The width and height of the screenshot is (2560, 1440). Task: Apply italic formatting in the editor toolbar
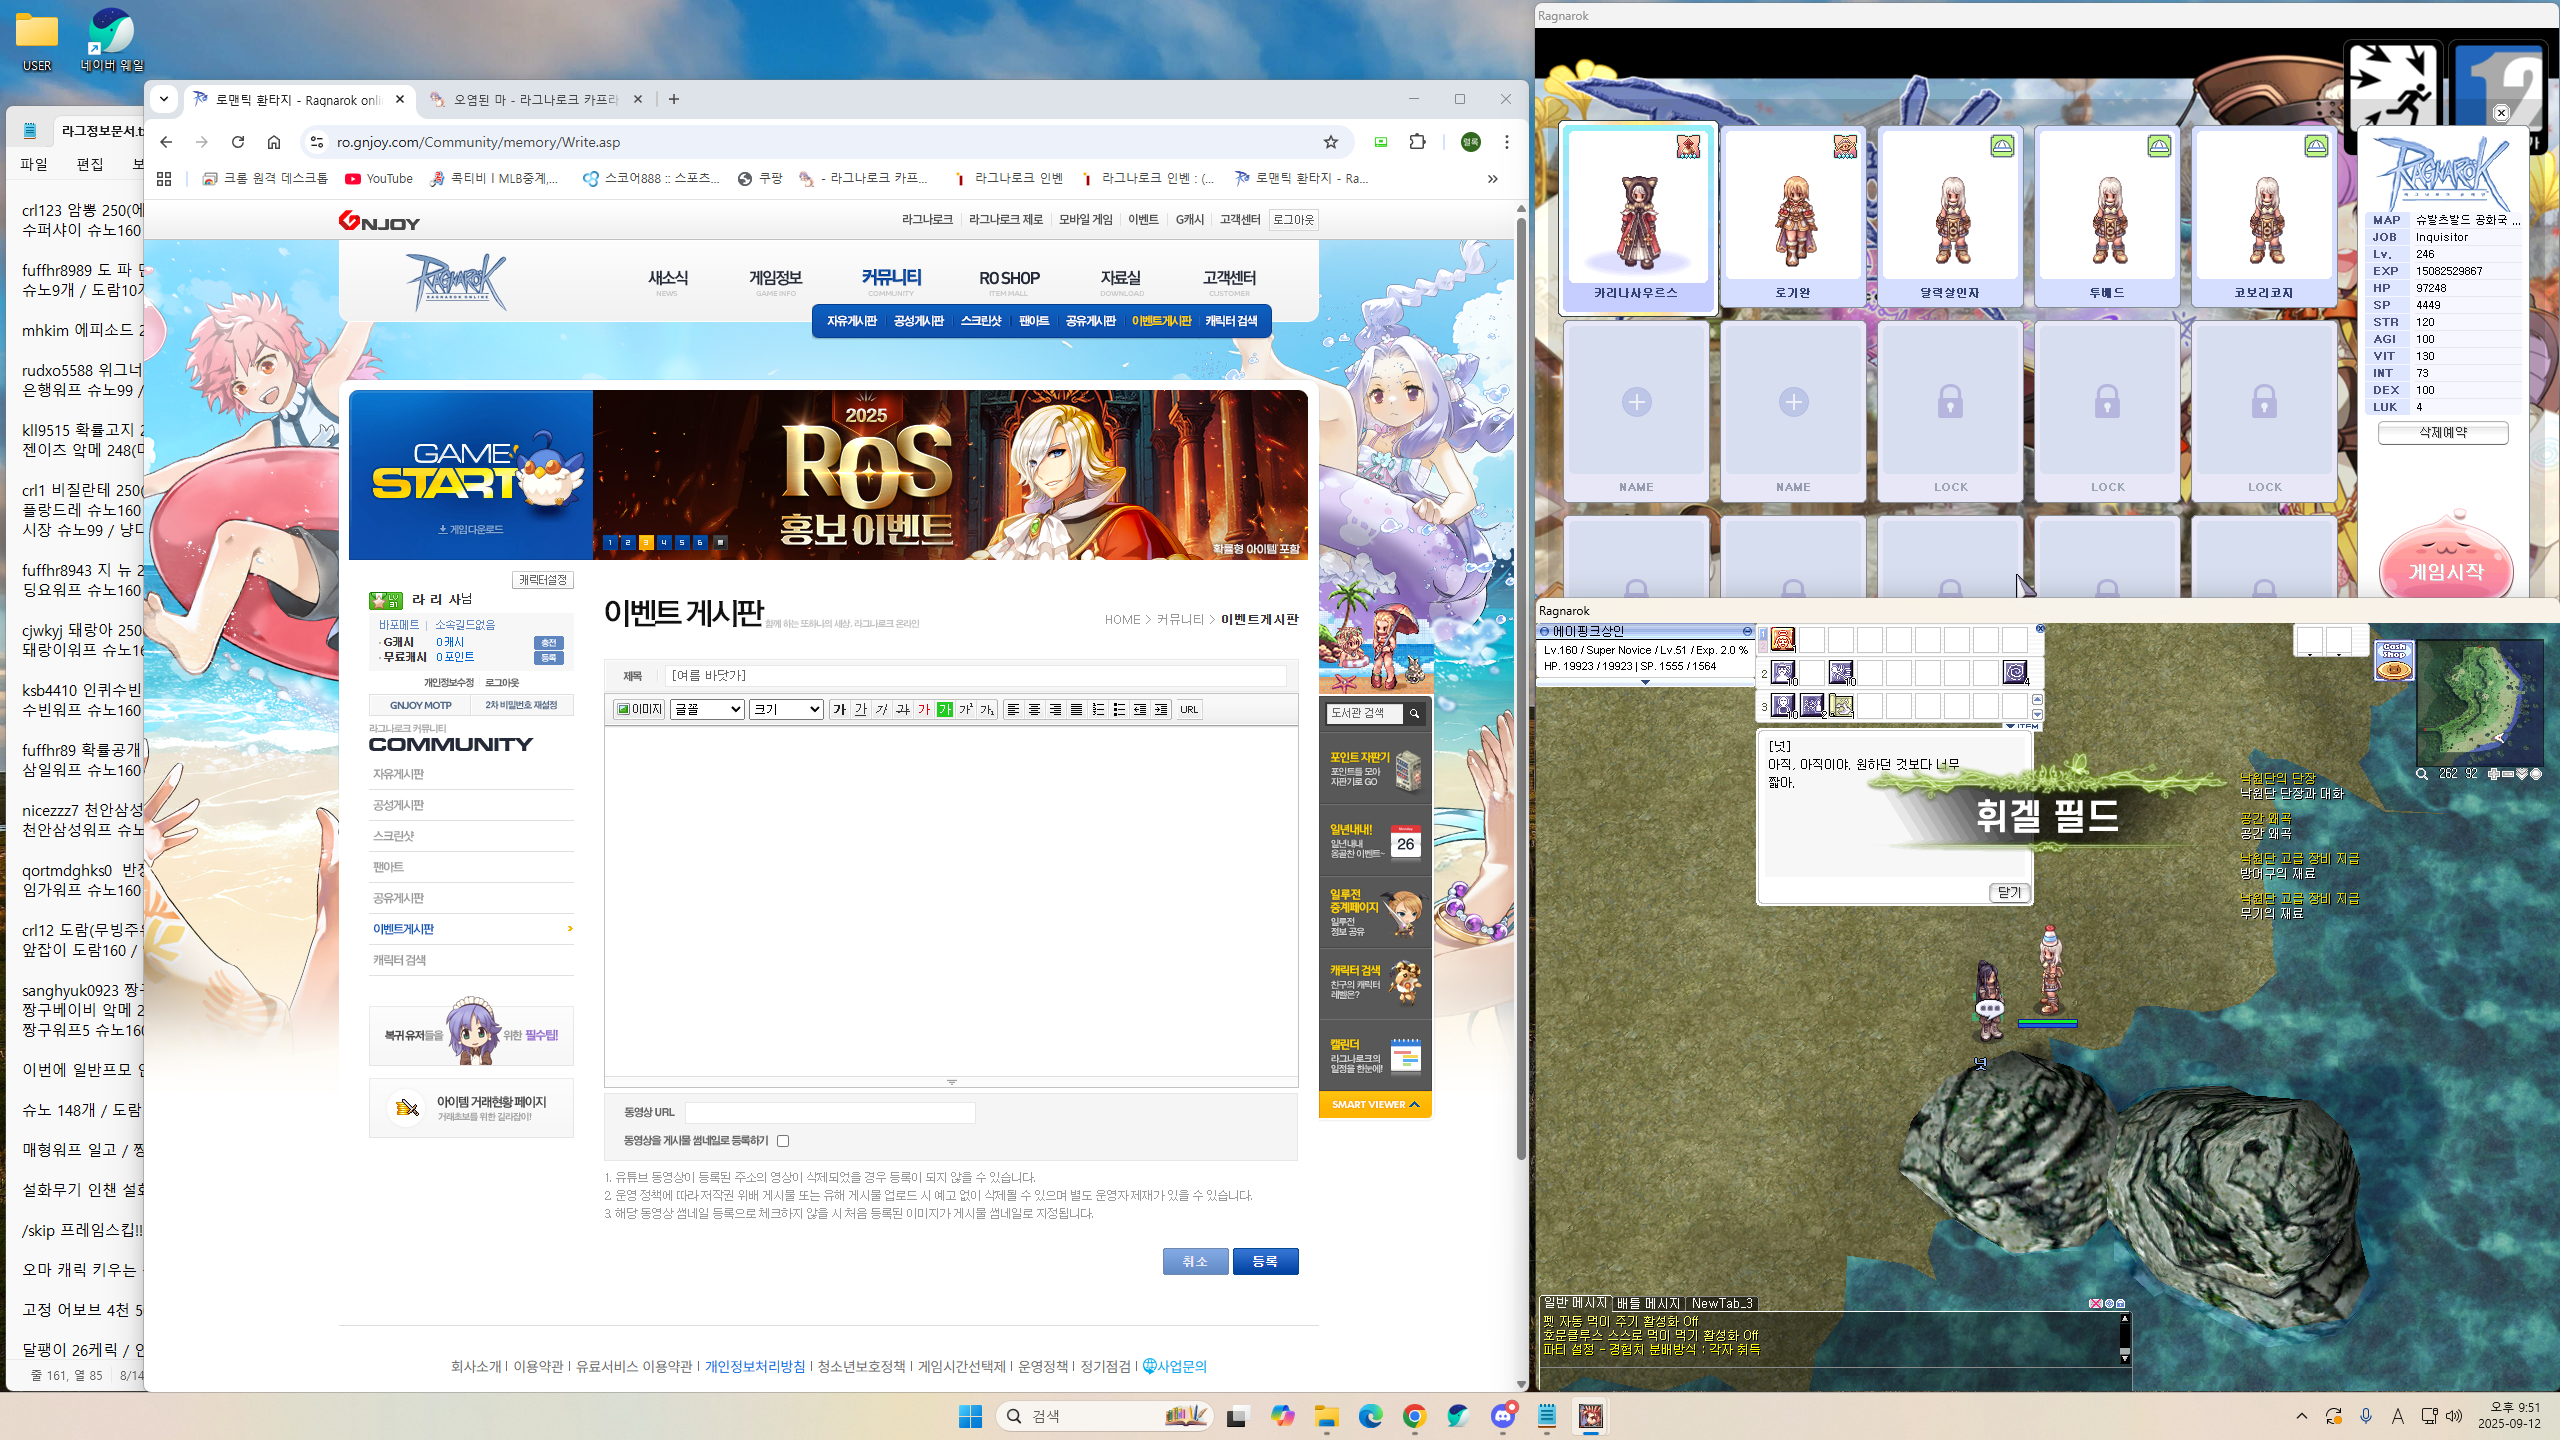881,709
